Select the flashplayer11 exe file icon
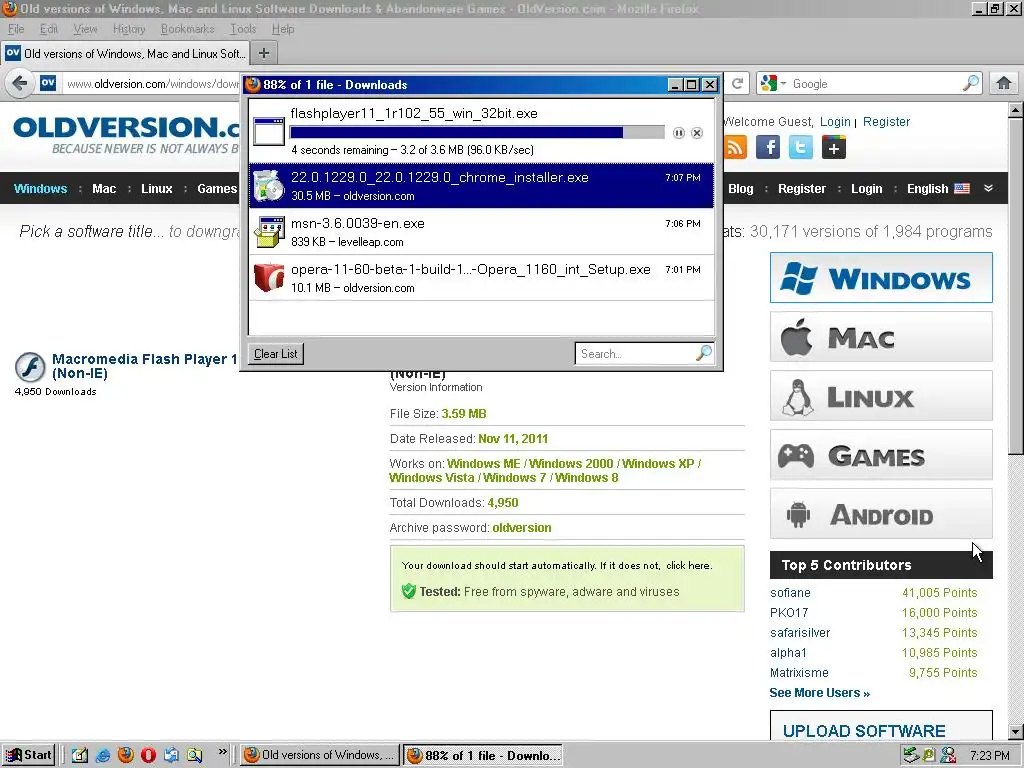This screenshot has width=1024, height=768. click(268, 131)
